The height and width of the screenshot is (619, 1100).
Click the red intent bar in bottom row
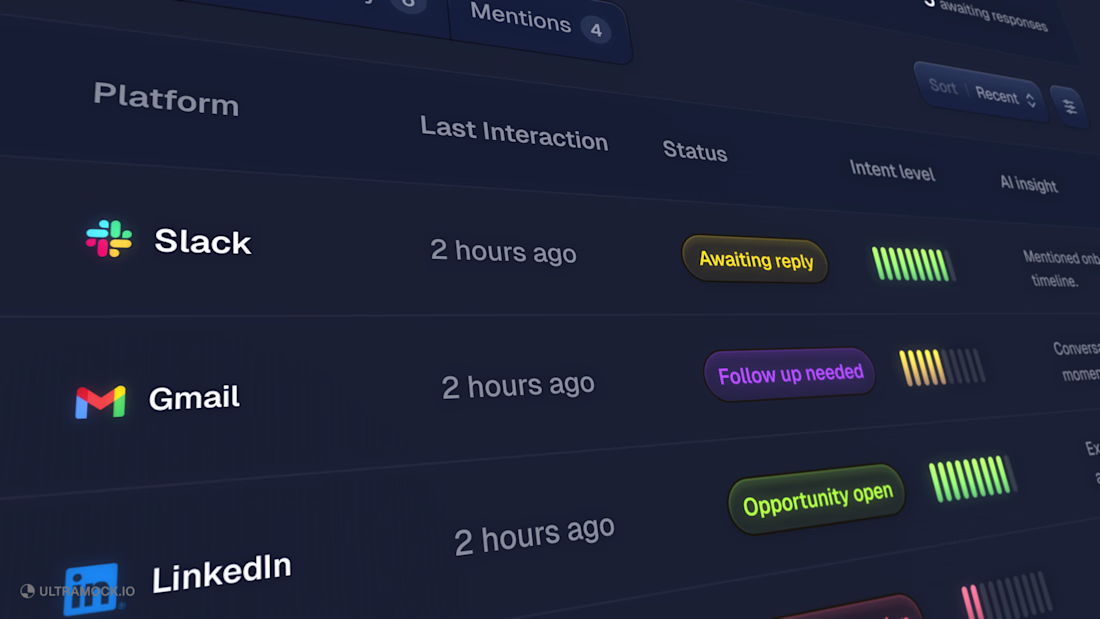coord(1005,597)
